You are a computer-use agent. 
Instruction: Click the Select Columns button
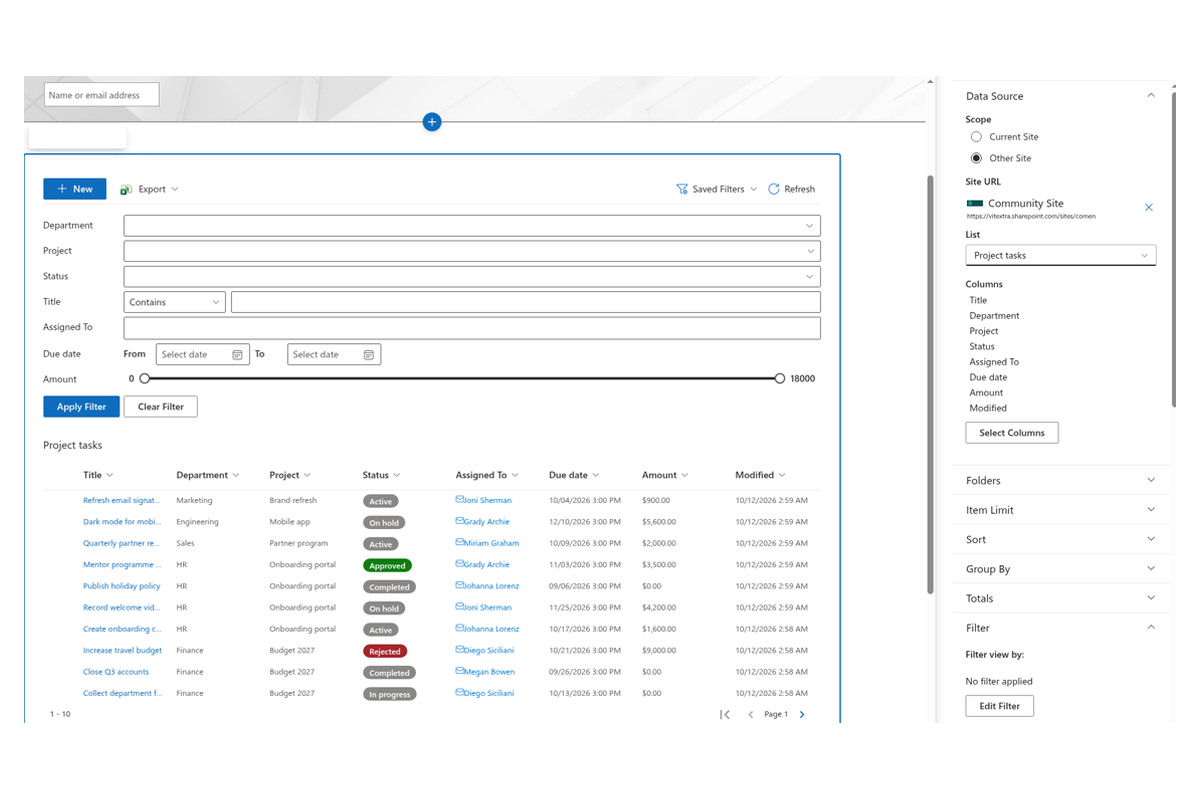1012,433
